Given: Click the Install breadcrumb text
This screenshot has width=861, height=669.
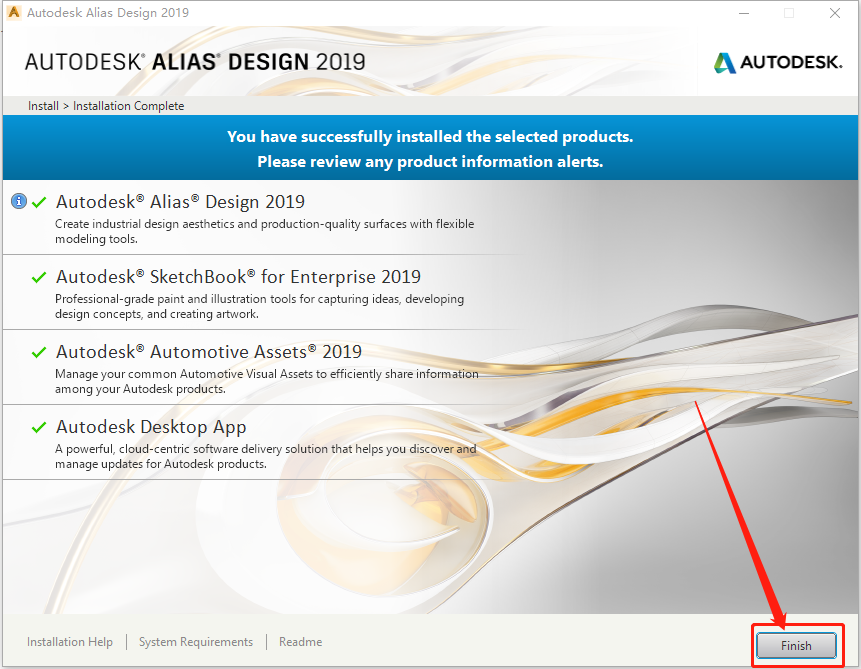Looking at the screenshot, I should coord(43,105).
